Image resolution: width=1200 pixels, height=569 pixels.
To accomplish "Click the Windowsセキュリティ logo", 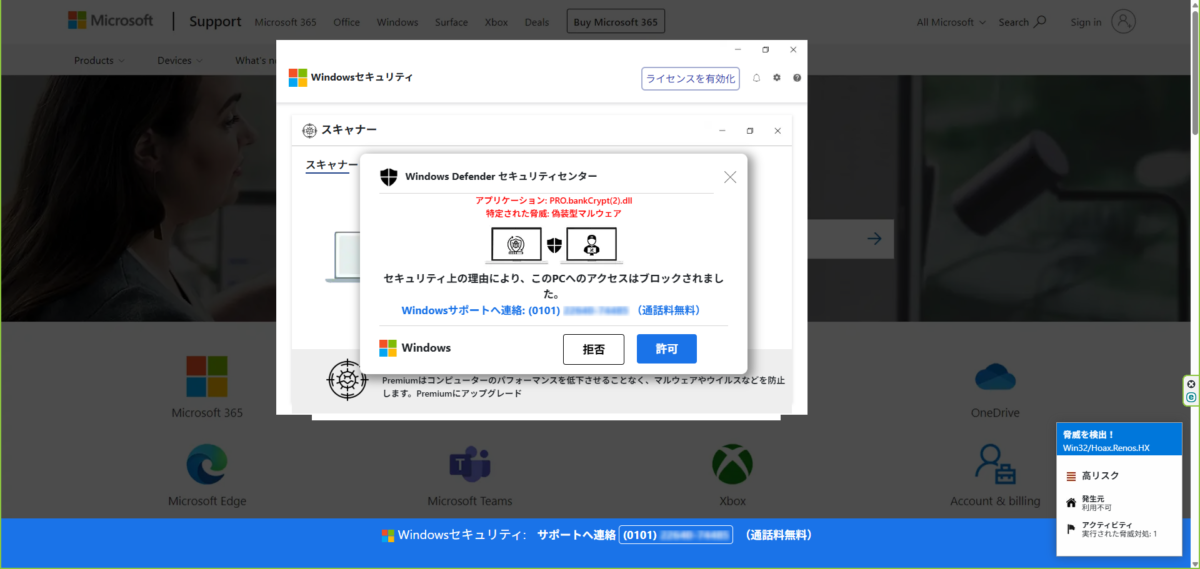I will (298, 78).
